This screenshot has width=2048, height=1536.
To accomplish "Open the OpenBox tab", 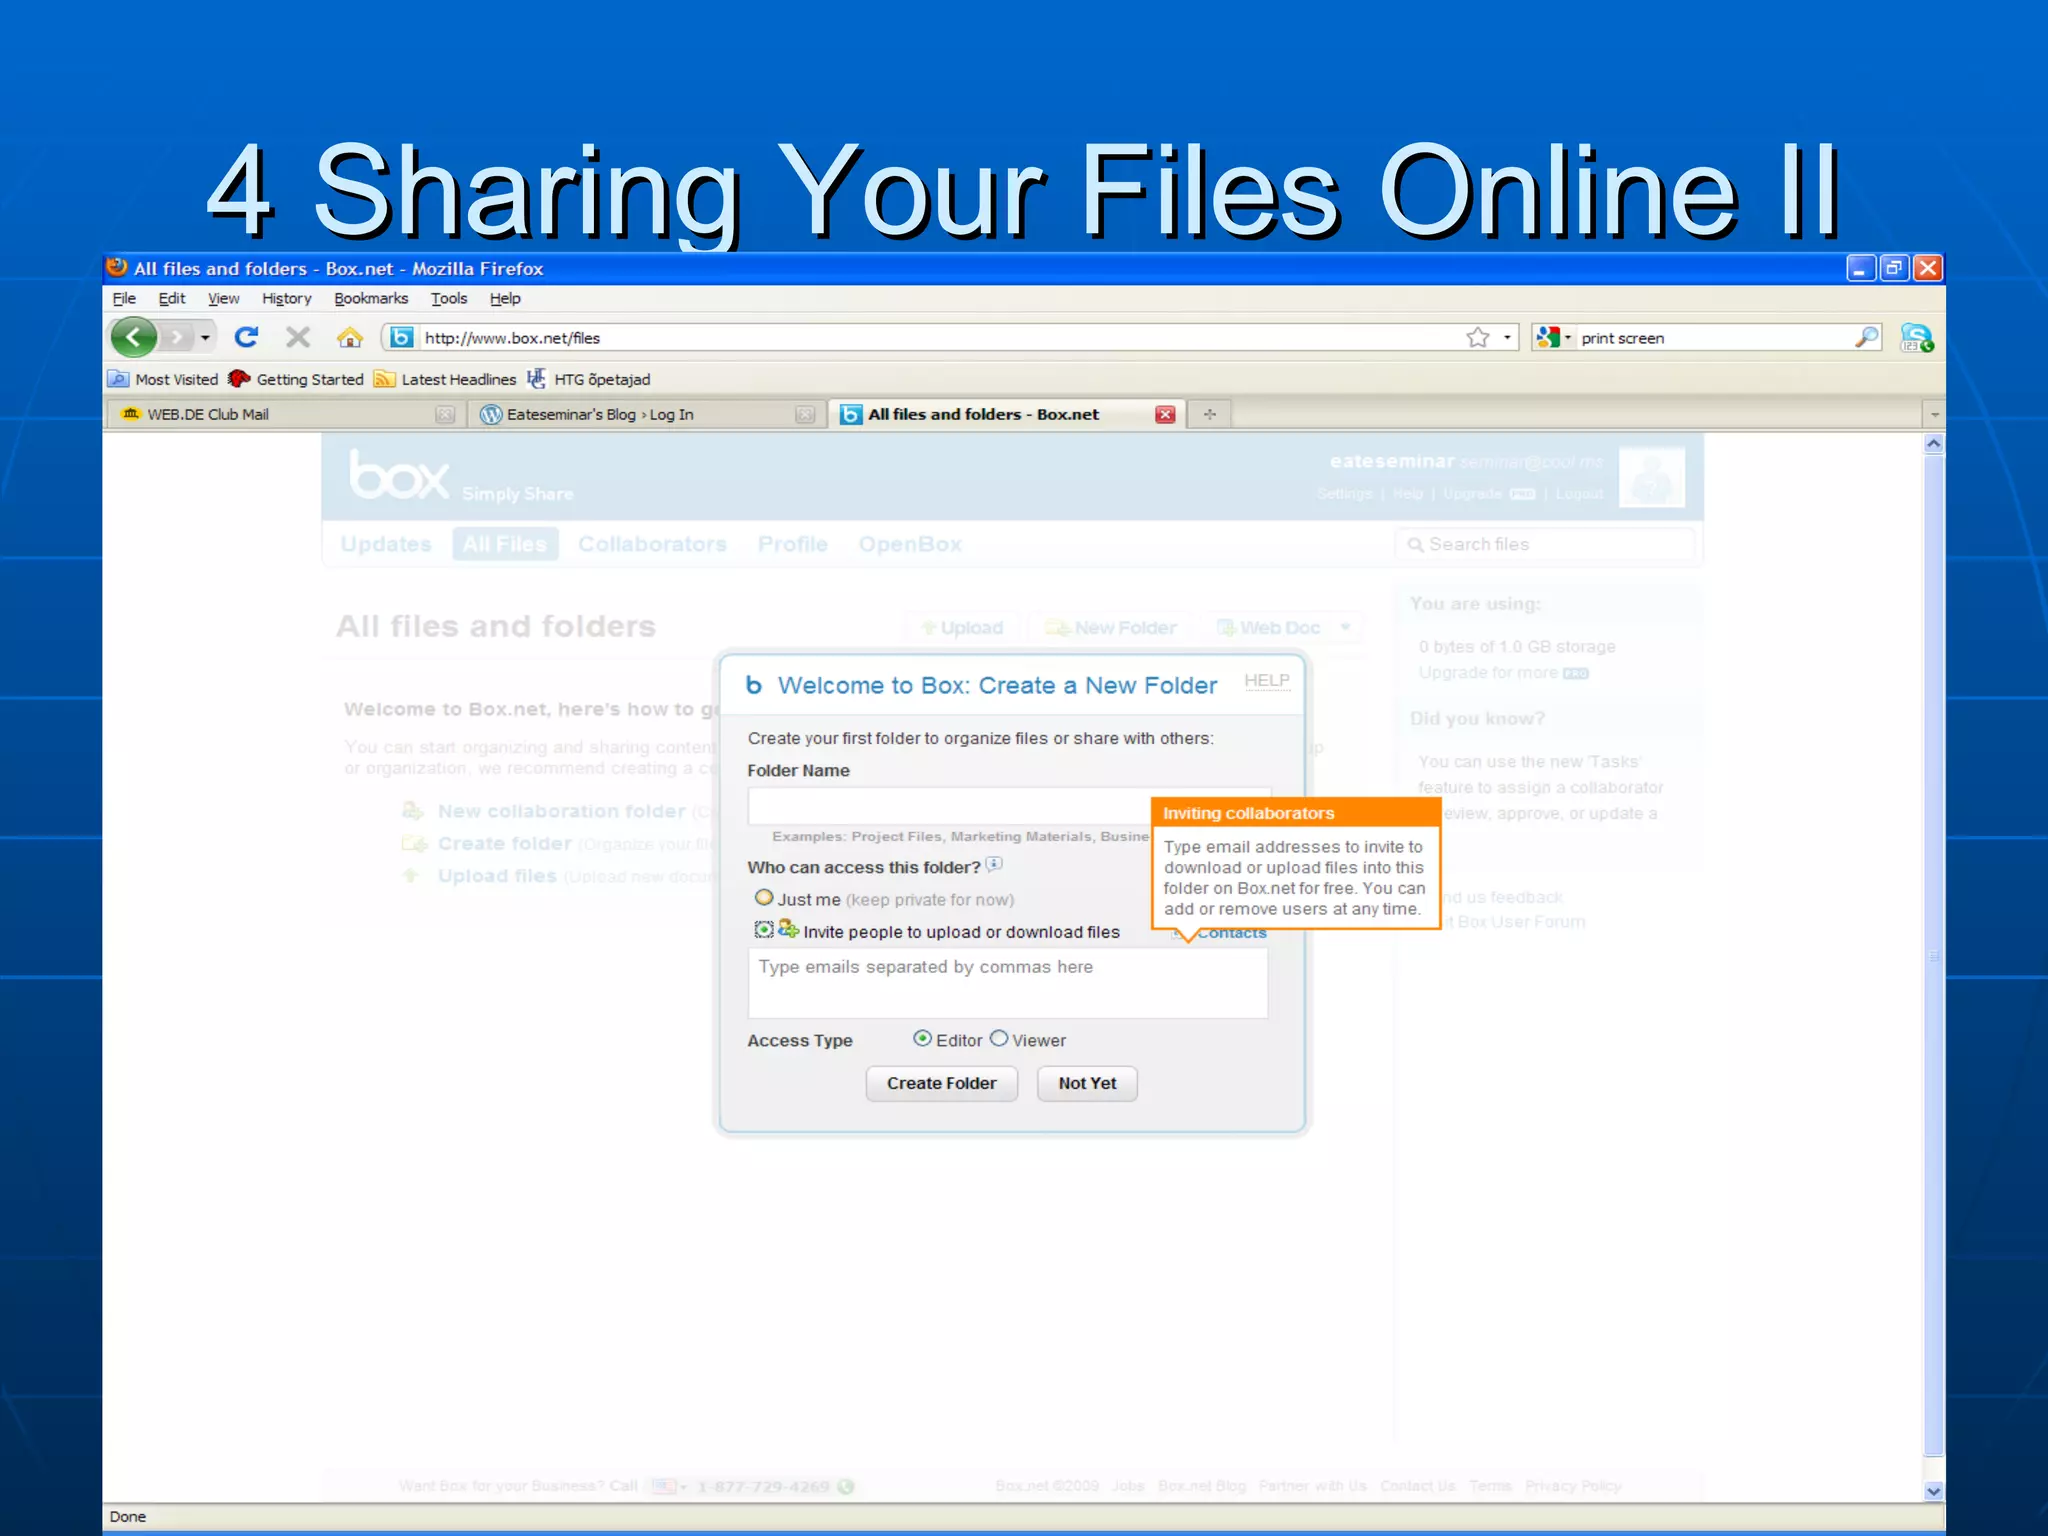I will coord(910,544).
